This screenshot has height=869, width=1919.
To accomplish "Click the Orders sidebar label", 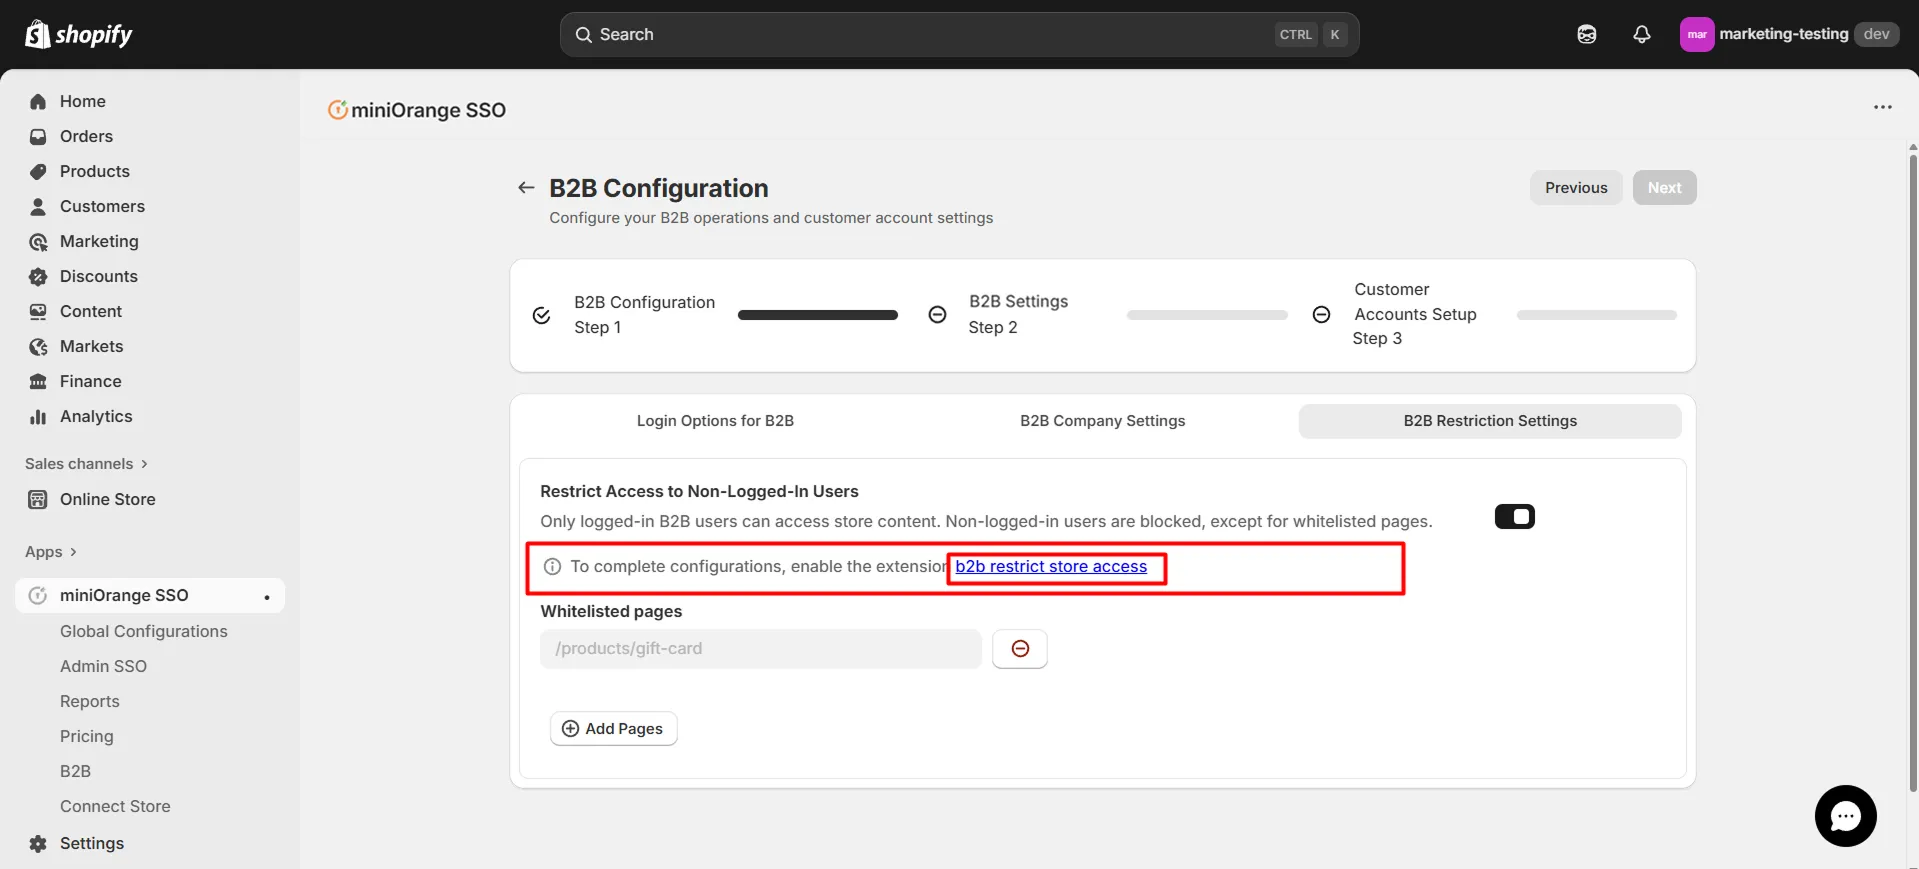I will point(86,136).
